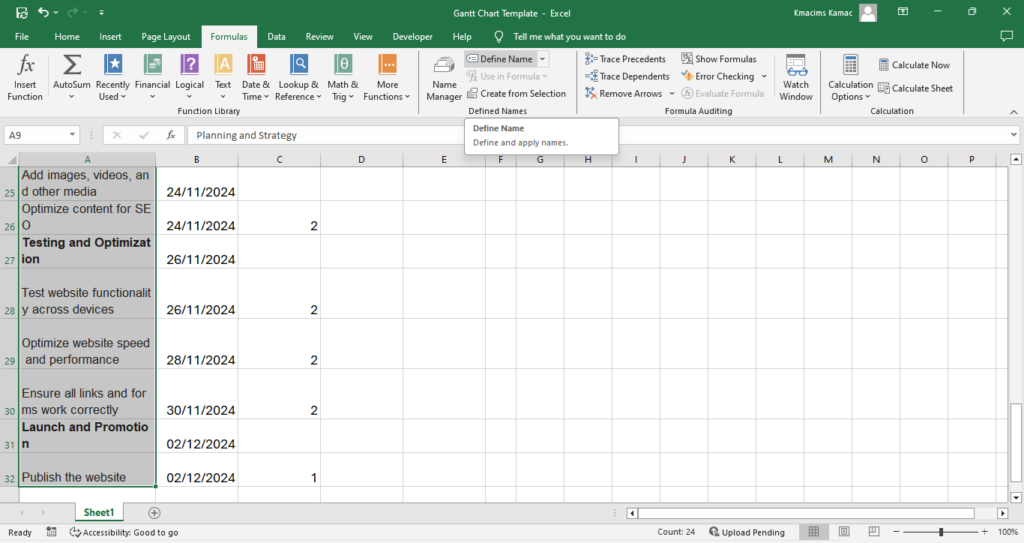Click zoom in plus button
Viewport: 1024px width, 543px height.
point(985,532)
